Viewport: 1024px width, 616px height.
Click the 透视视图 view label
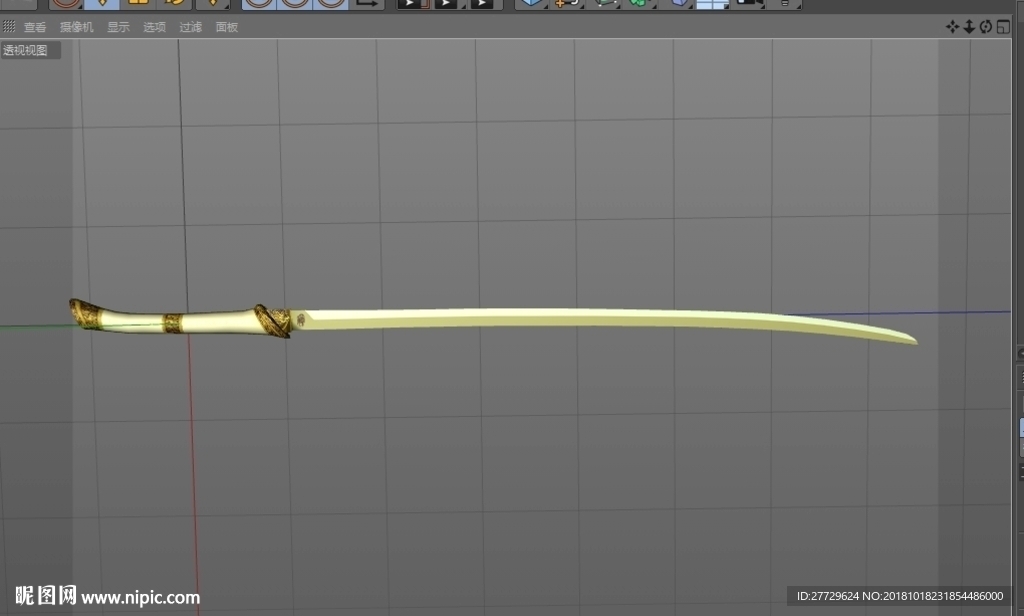click(x=25, y=50)
